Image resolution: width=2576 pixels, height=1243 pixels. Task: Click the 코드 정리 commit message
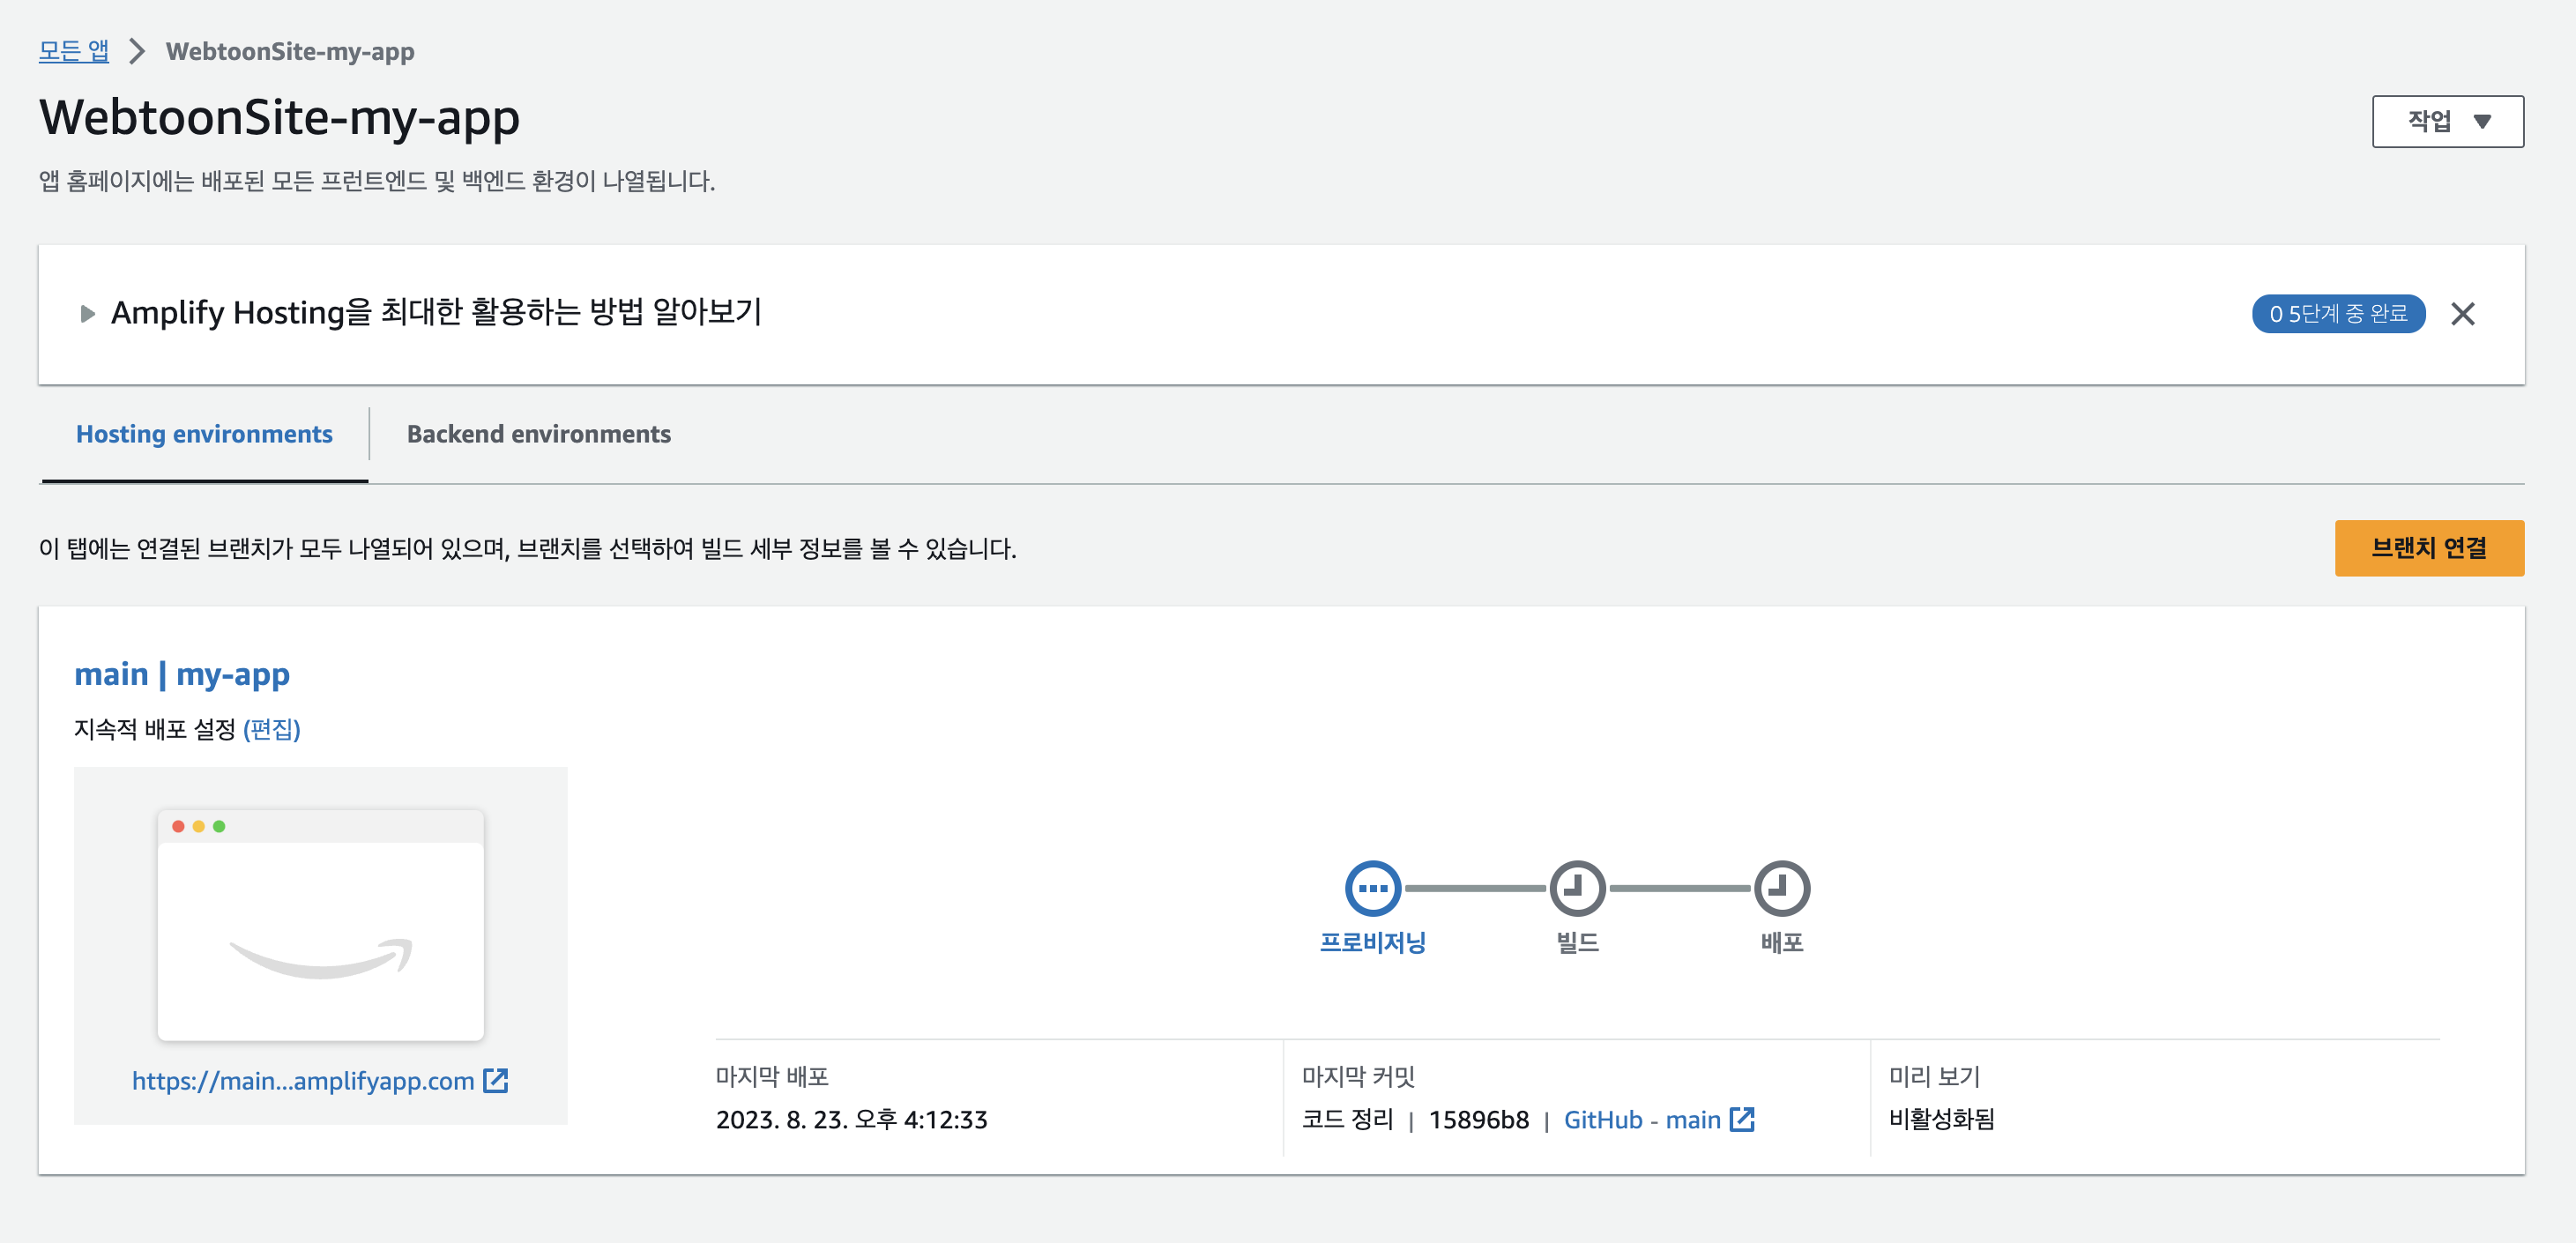point(1348,1120)
